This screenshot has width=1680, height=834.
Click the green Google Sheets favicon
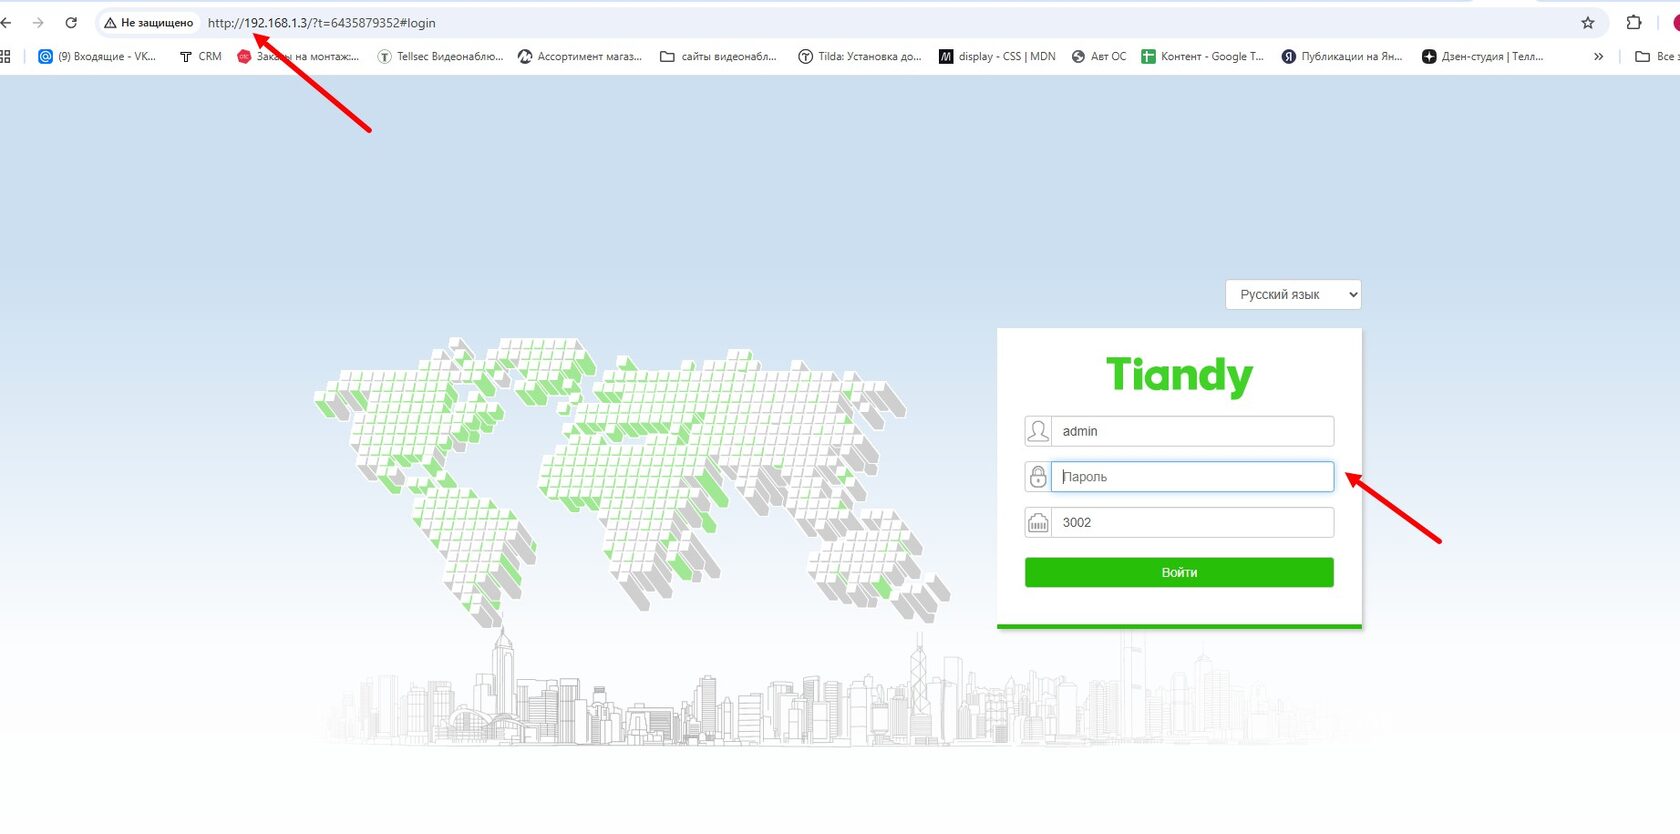[1148, 56]
